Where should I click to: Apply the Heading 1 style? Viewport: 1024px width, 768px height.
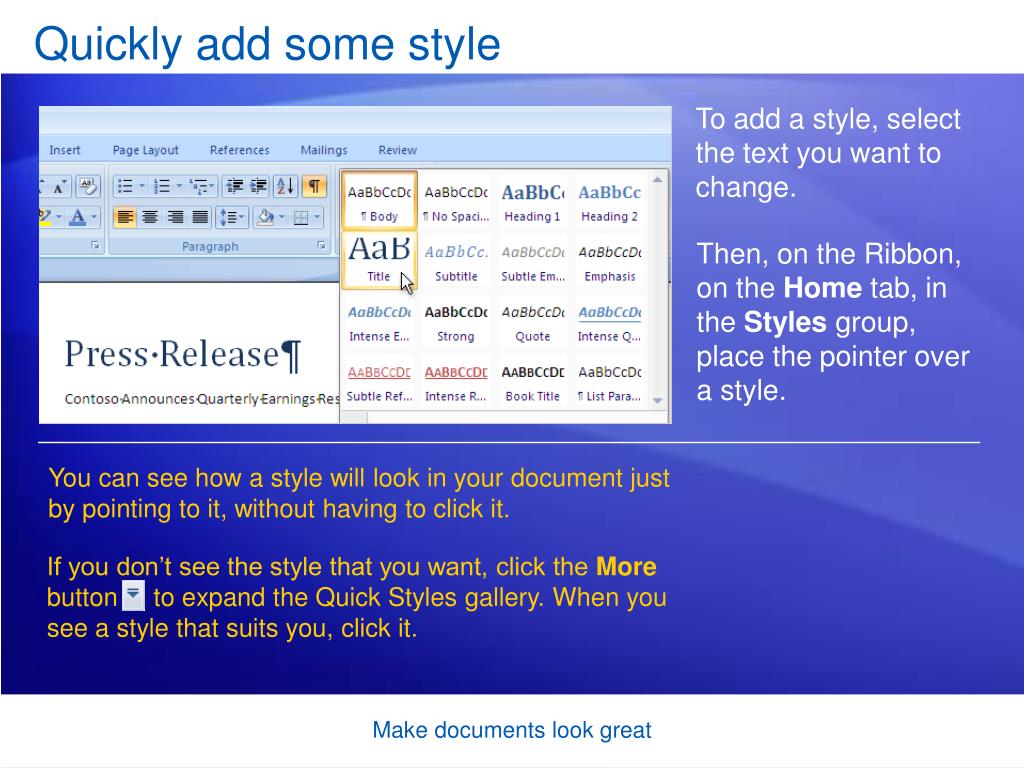click(x=532, y=203)
